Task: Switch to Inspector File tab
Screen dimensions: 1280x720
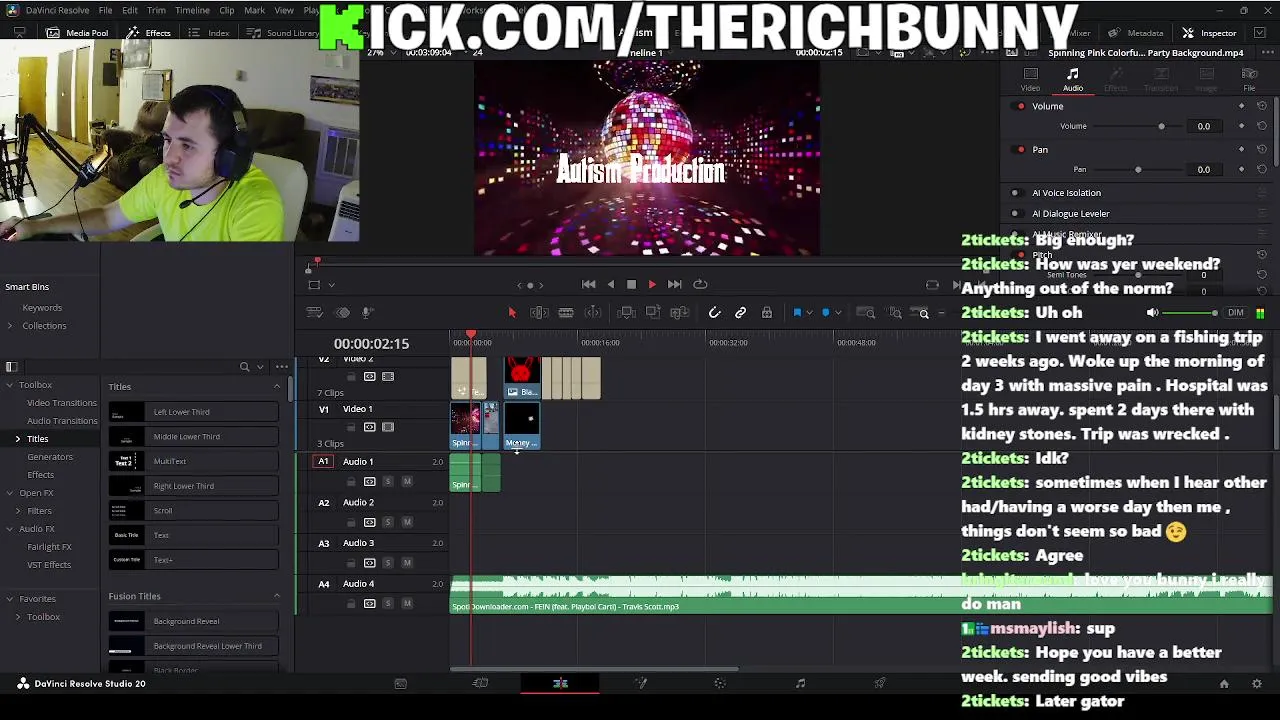Action: click(1249, 80)
